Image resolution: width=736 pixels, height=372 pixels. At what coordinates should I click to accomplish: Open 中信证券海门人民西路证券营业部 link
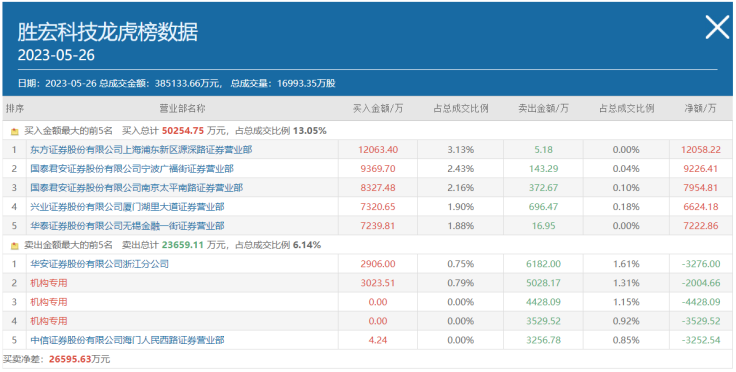point(127,340)
